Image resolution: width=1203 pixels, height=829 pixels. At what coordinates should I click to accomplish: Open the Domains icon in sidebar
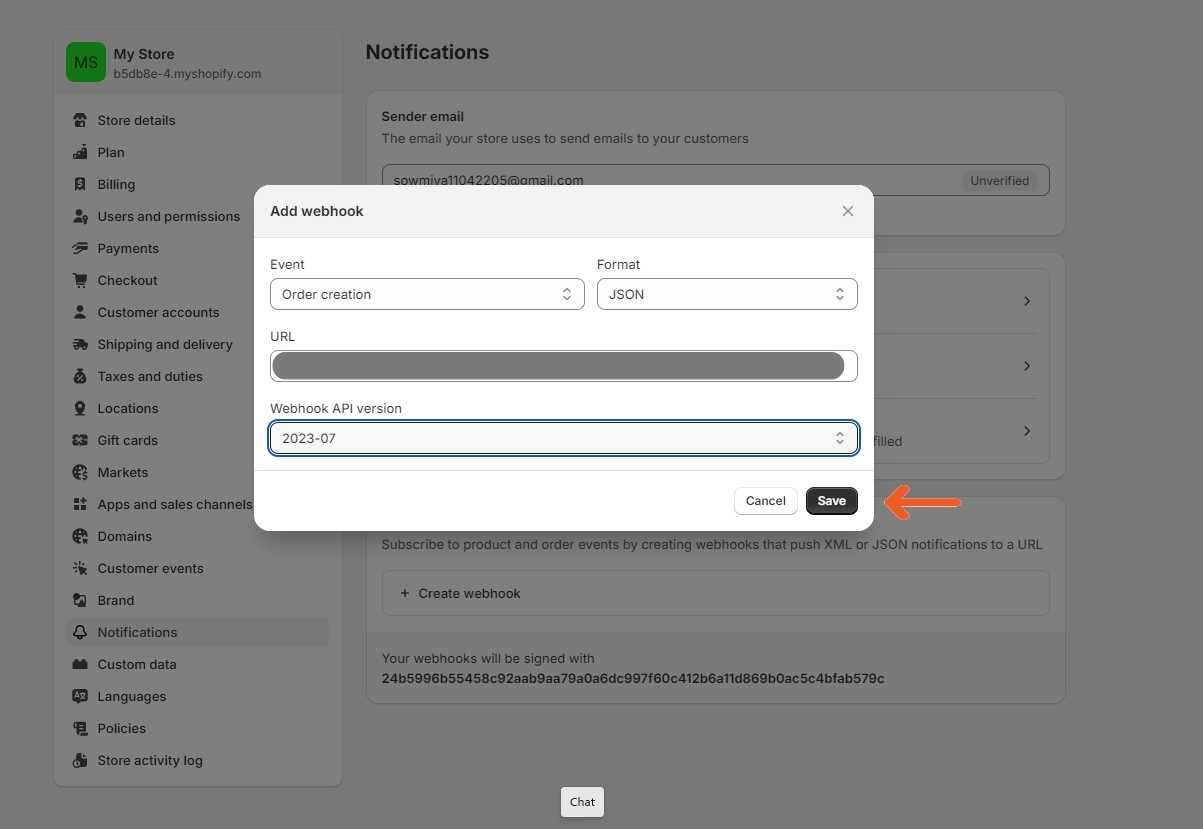coord(80,536)
